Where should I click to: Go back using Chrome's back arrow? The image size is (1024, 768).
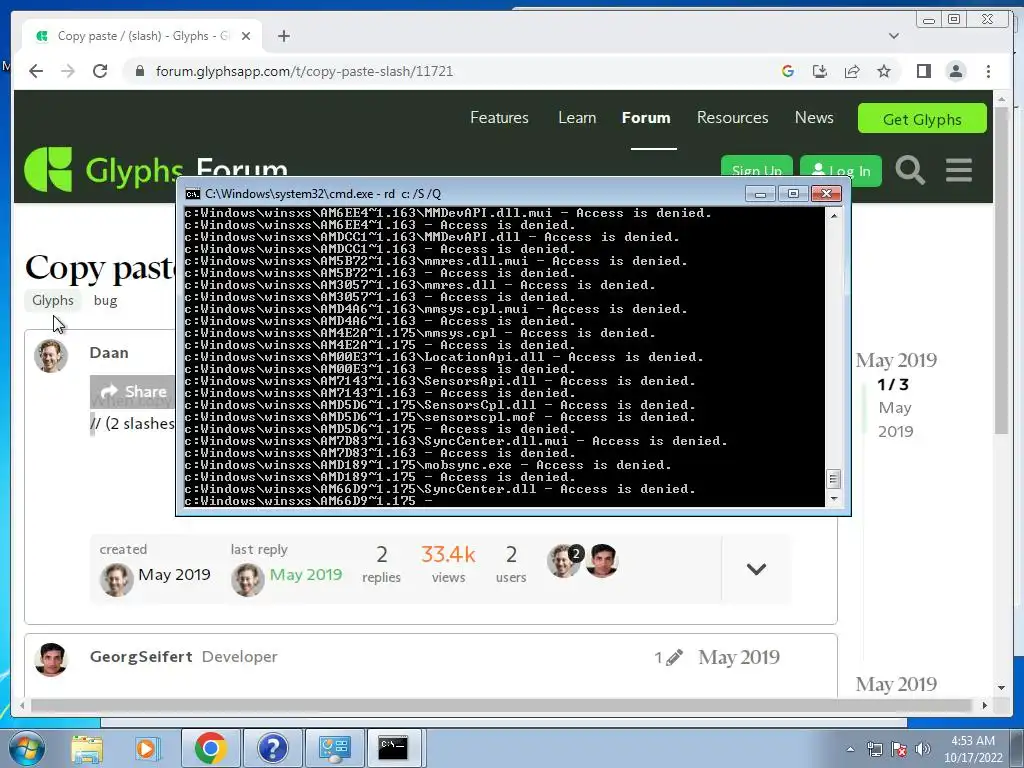(x=36, y=71)
